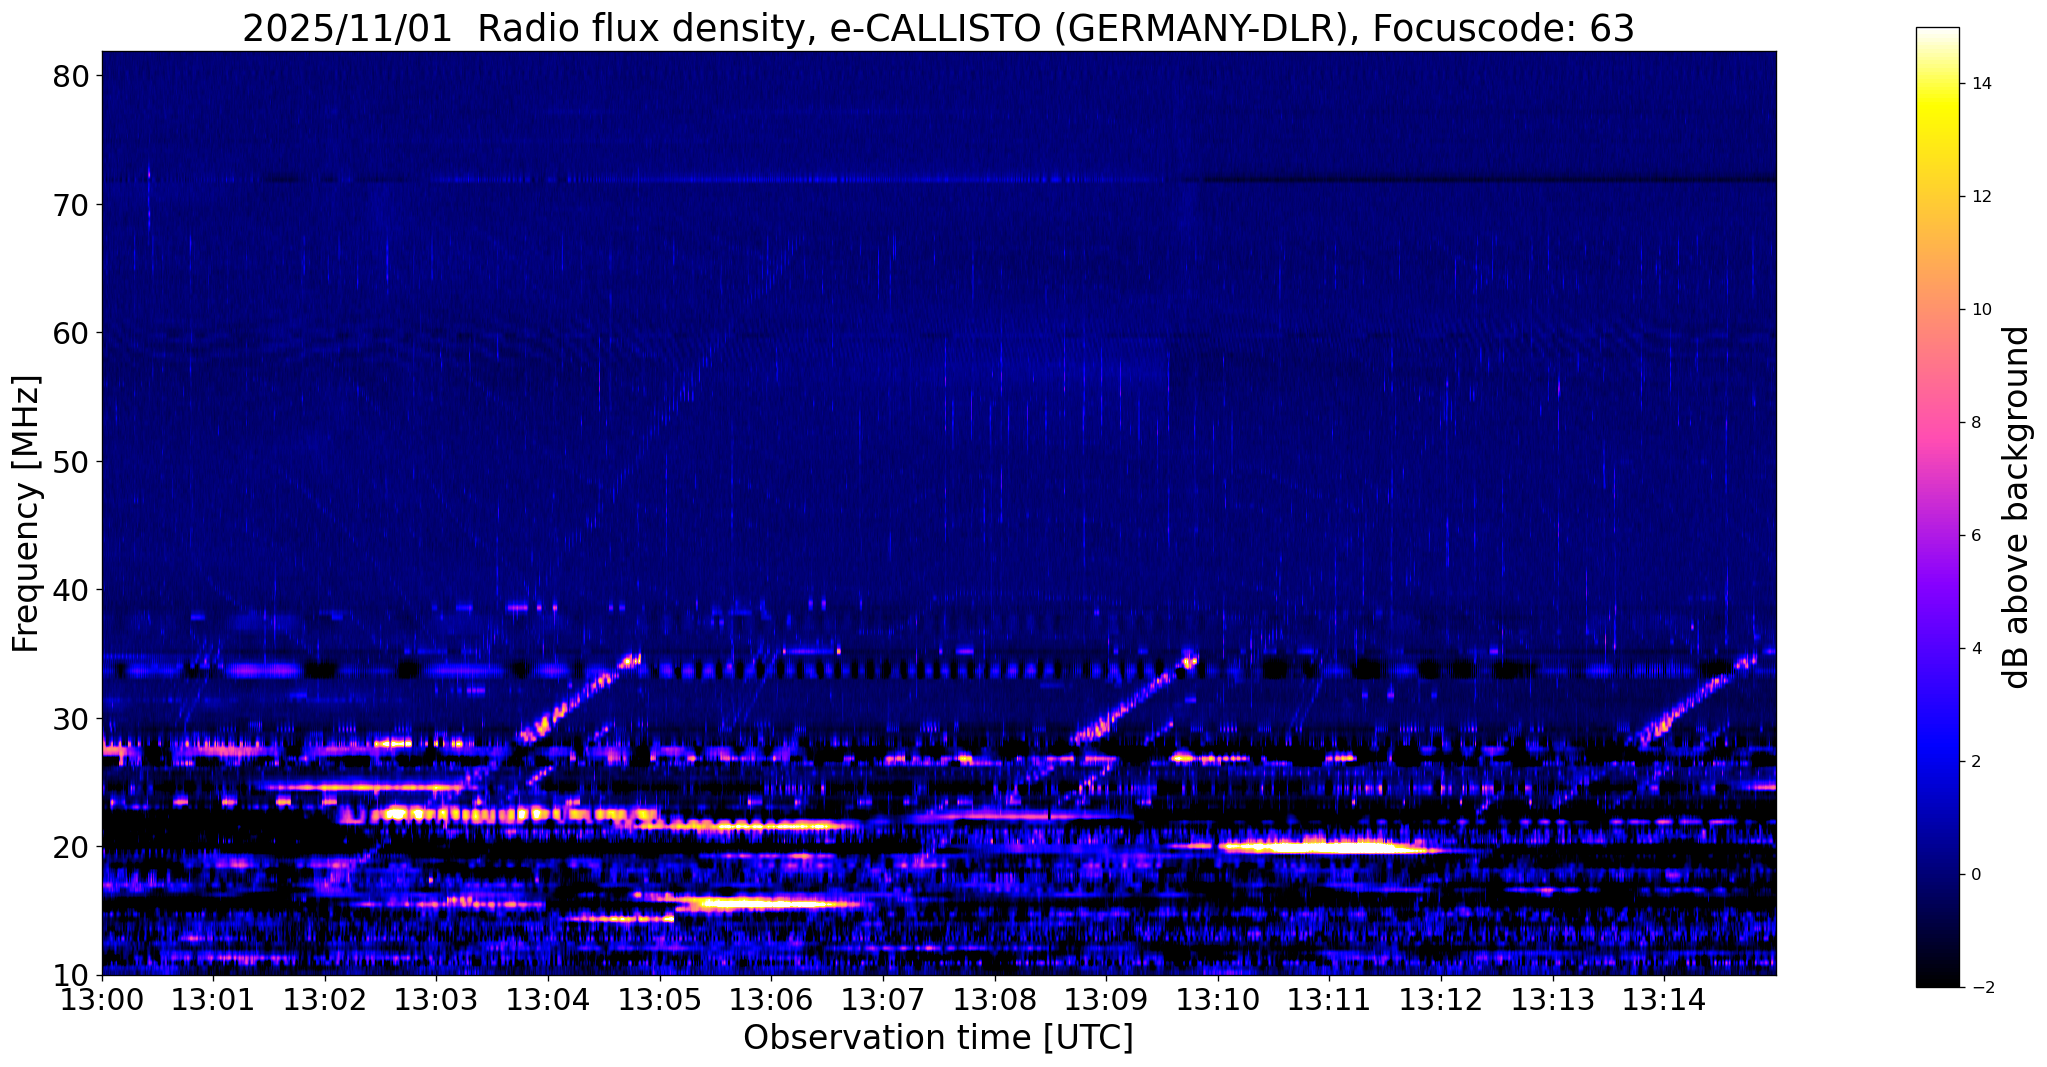Click the 13:02 time tick label
The width and height of the screenshot is (2047, 1067).
click(325, 1000)
